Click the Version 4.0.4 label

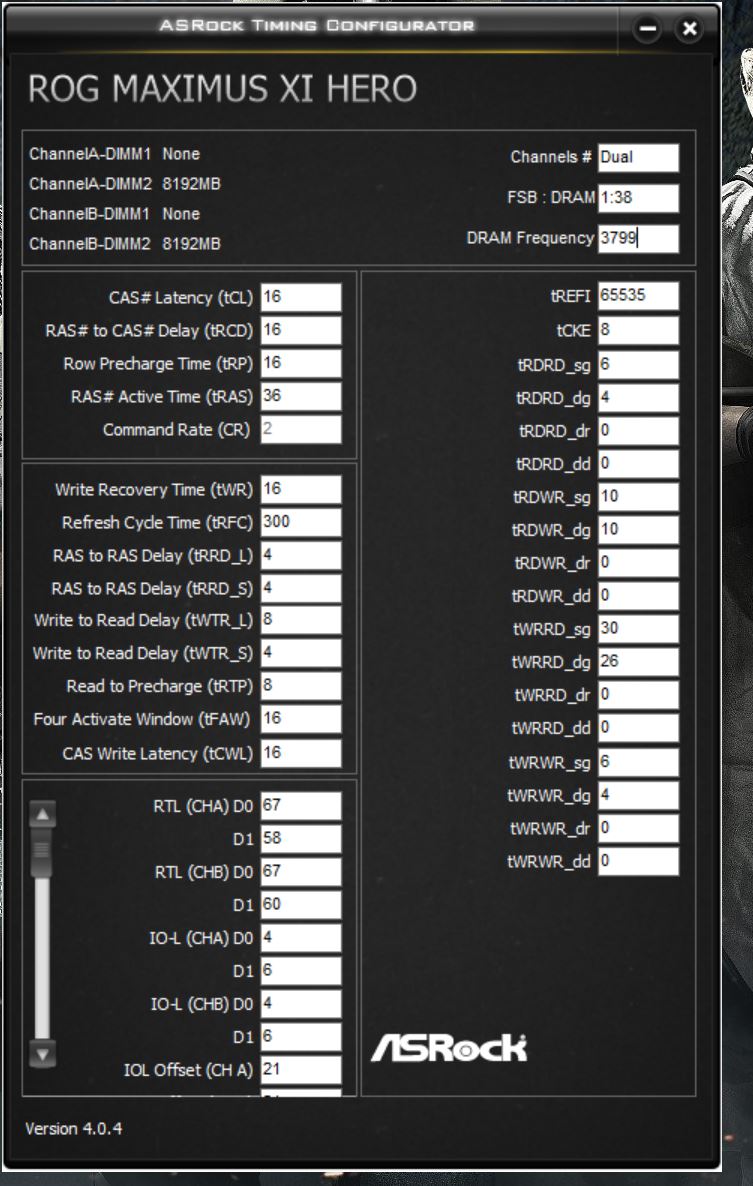[x=73, y=1129]
